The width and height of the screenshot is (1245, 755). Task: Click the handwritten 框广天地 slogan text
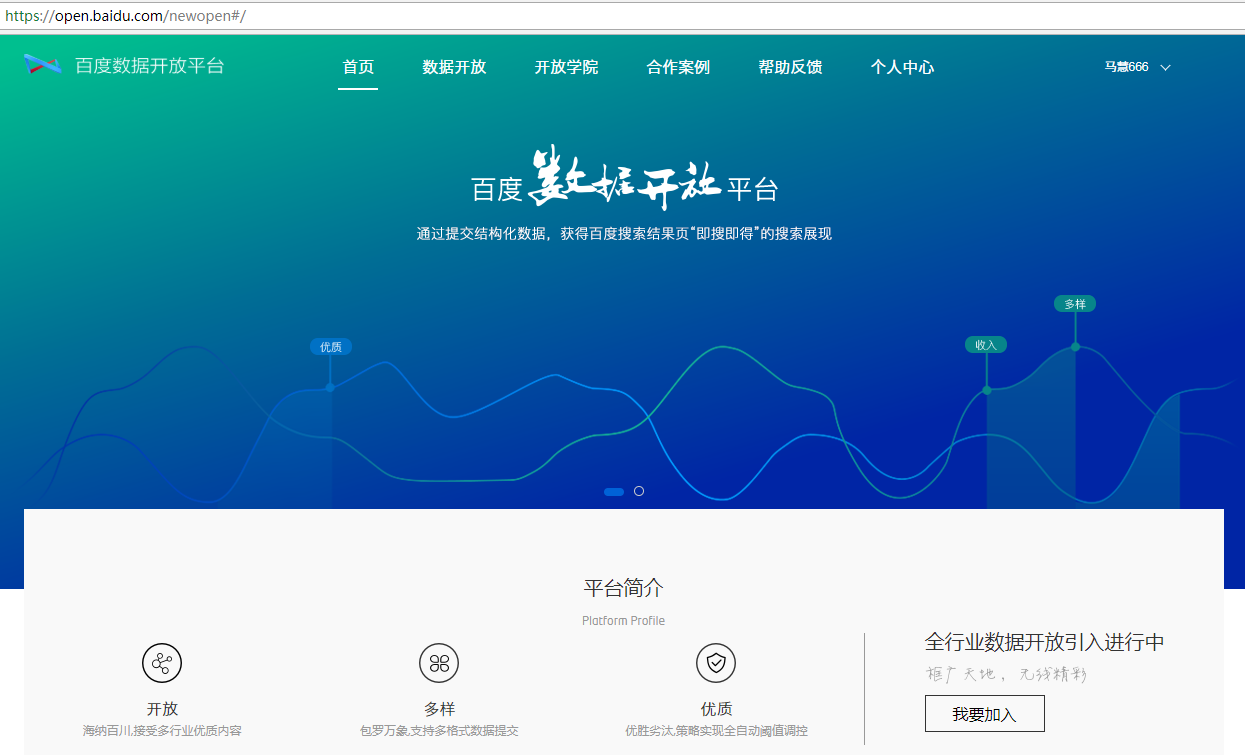click(1006, 675)
